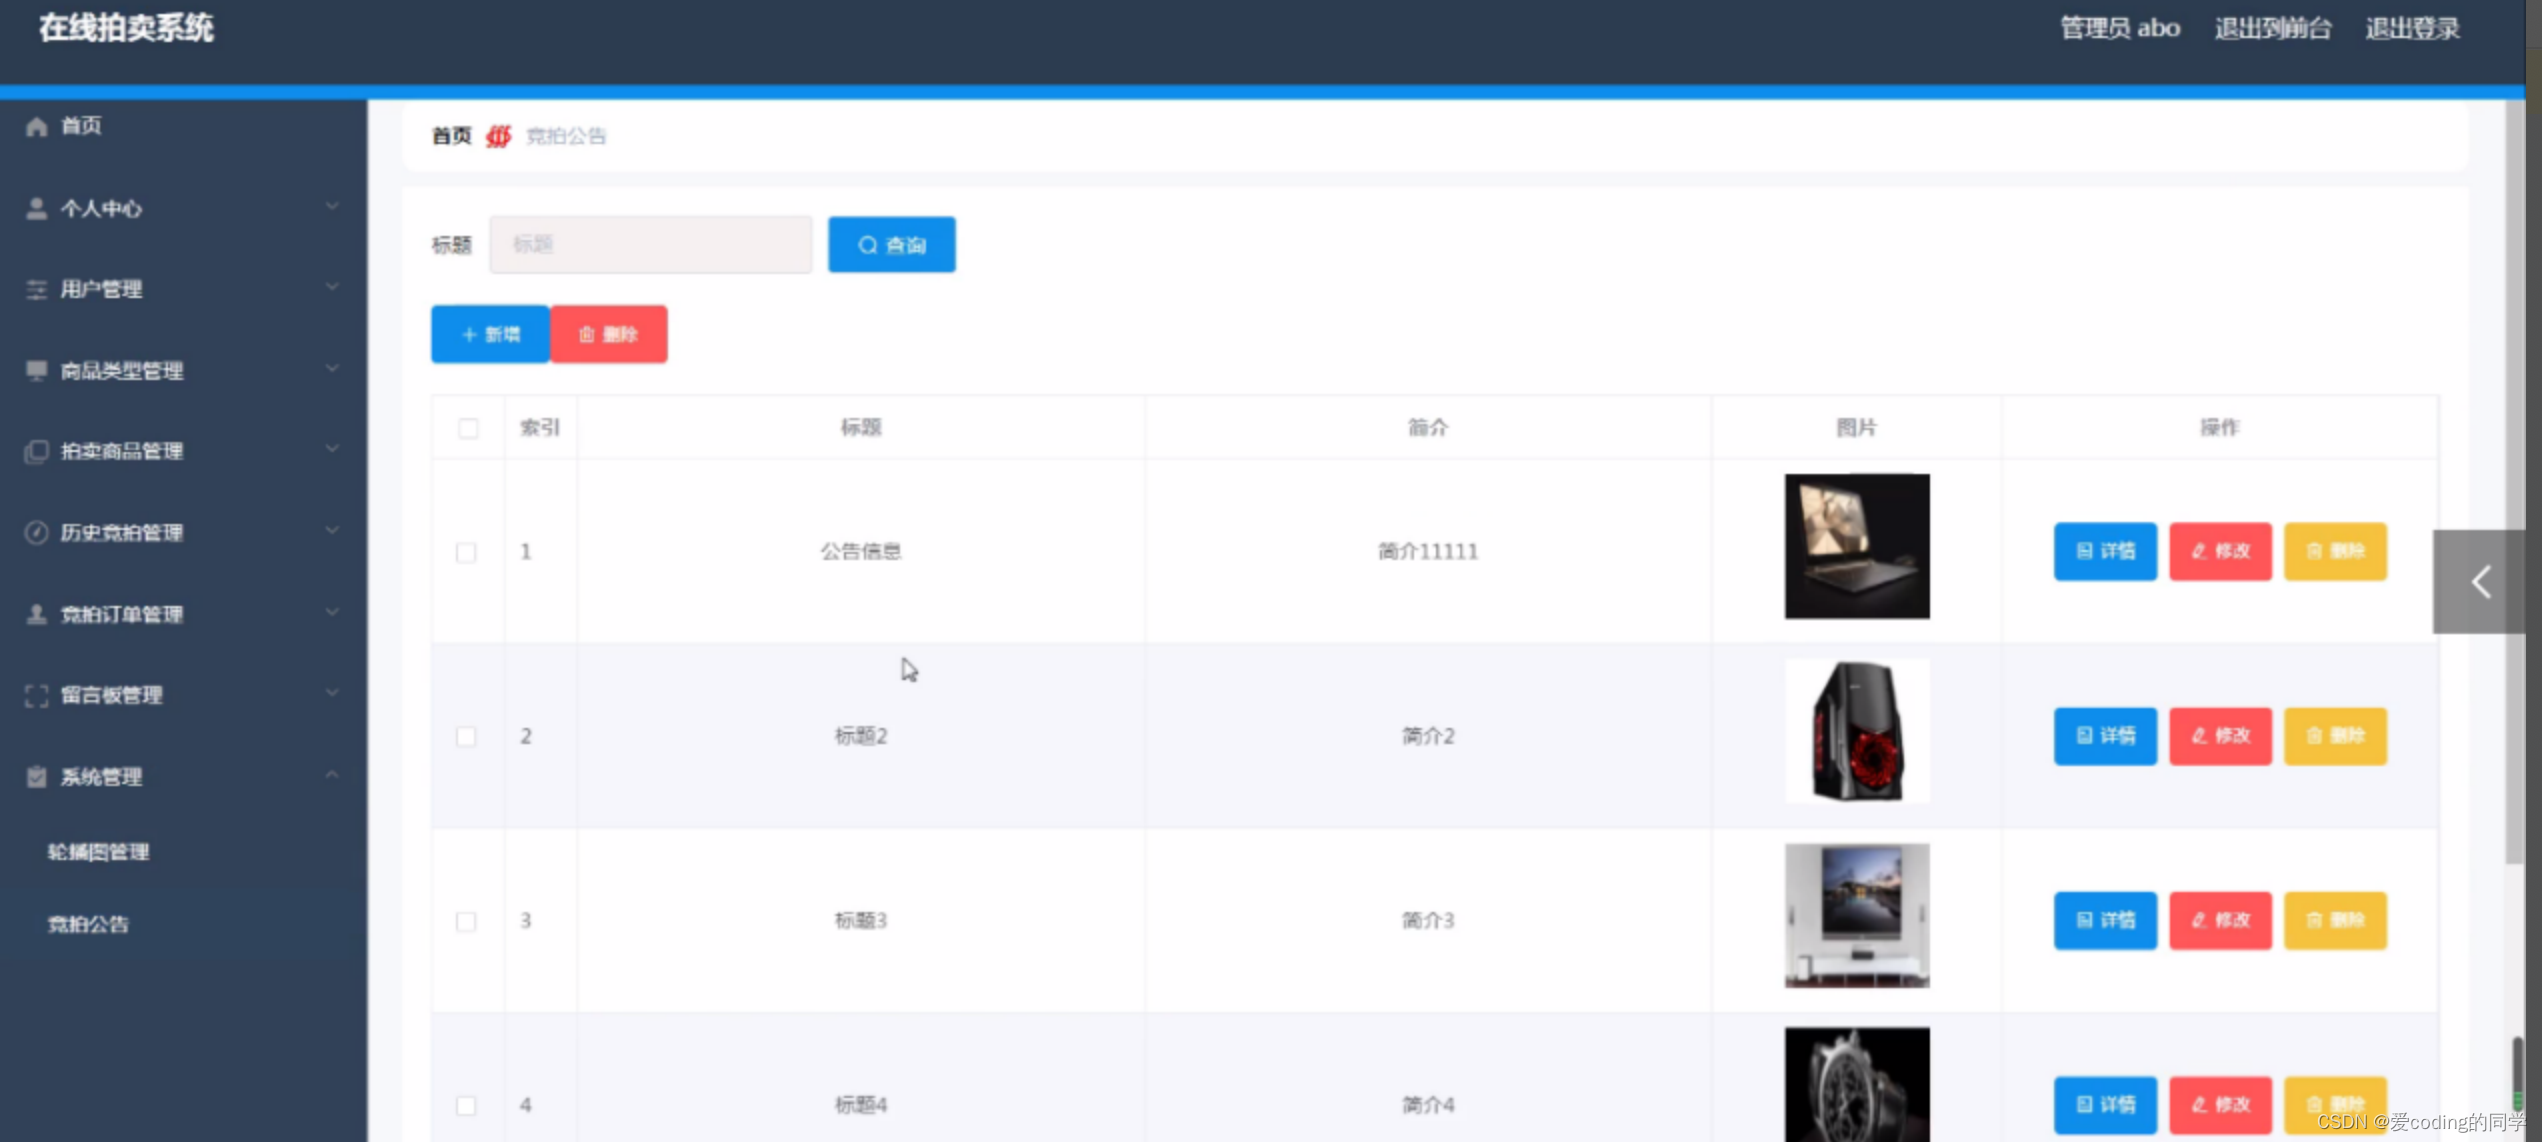Image resolution: width=2542 pixels, height=1142 pixels.
Task: Click the brackets icon beside 留言板管理
Action: [x=37, y=695]
